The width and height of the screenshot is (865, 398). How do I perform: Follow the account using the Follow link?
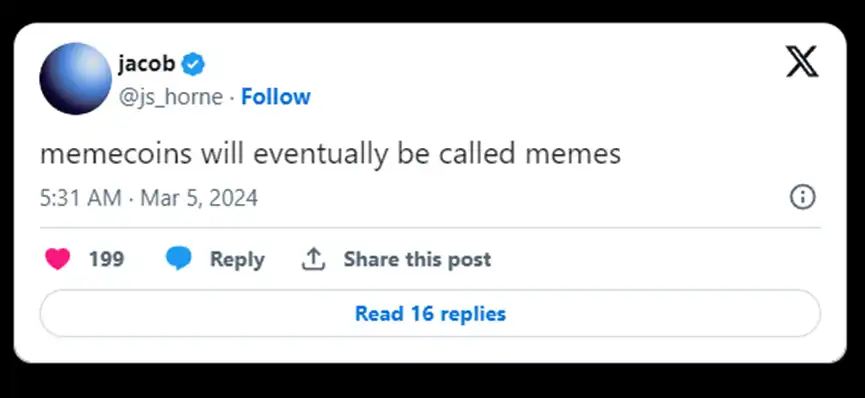coord(276,97)
